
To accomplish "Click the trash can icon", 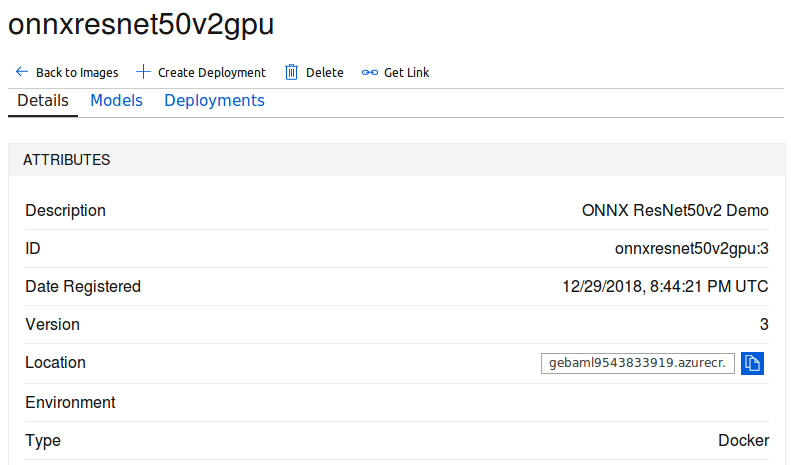I will 291,72.
